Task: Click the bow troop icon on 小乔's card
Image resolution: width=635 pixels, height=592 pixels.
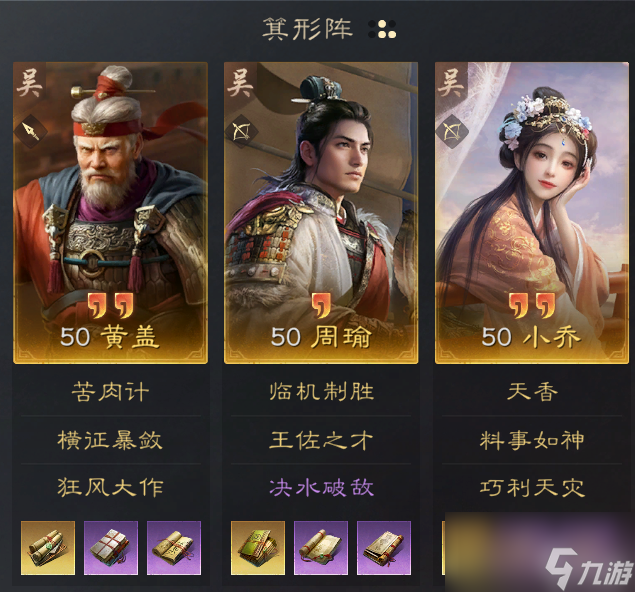Action: tap(452, 132)
